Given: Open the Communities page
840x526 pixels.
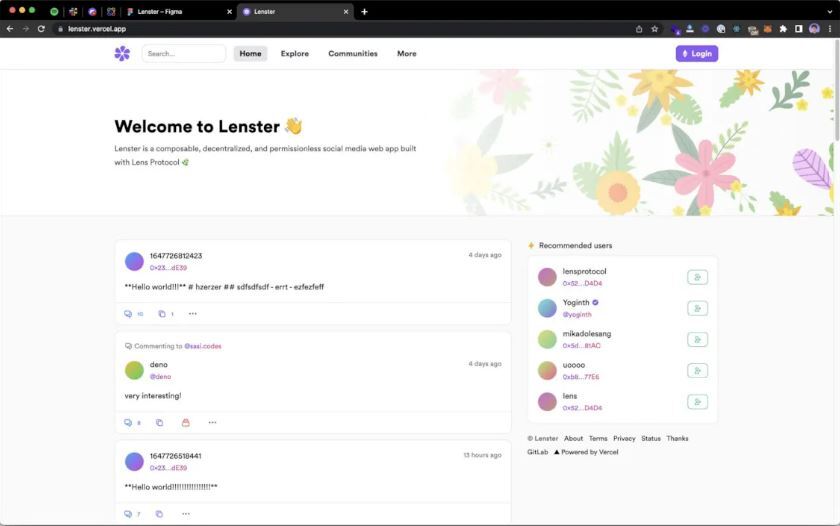Looking at the screenshot, I should (353, 54).
